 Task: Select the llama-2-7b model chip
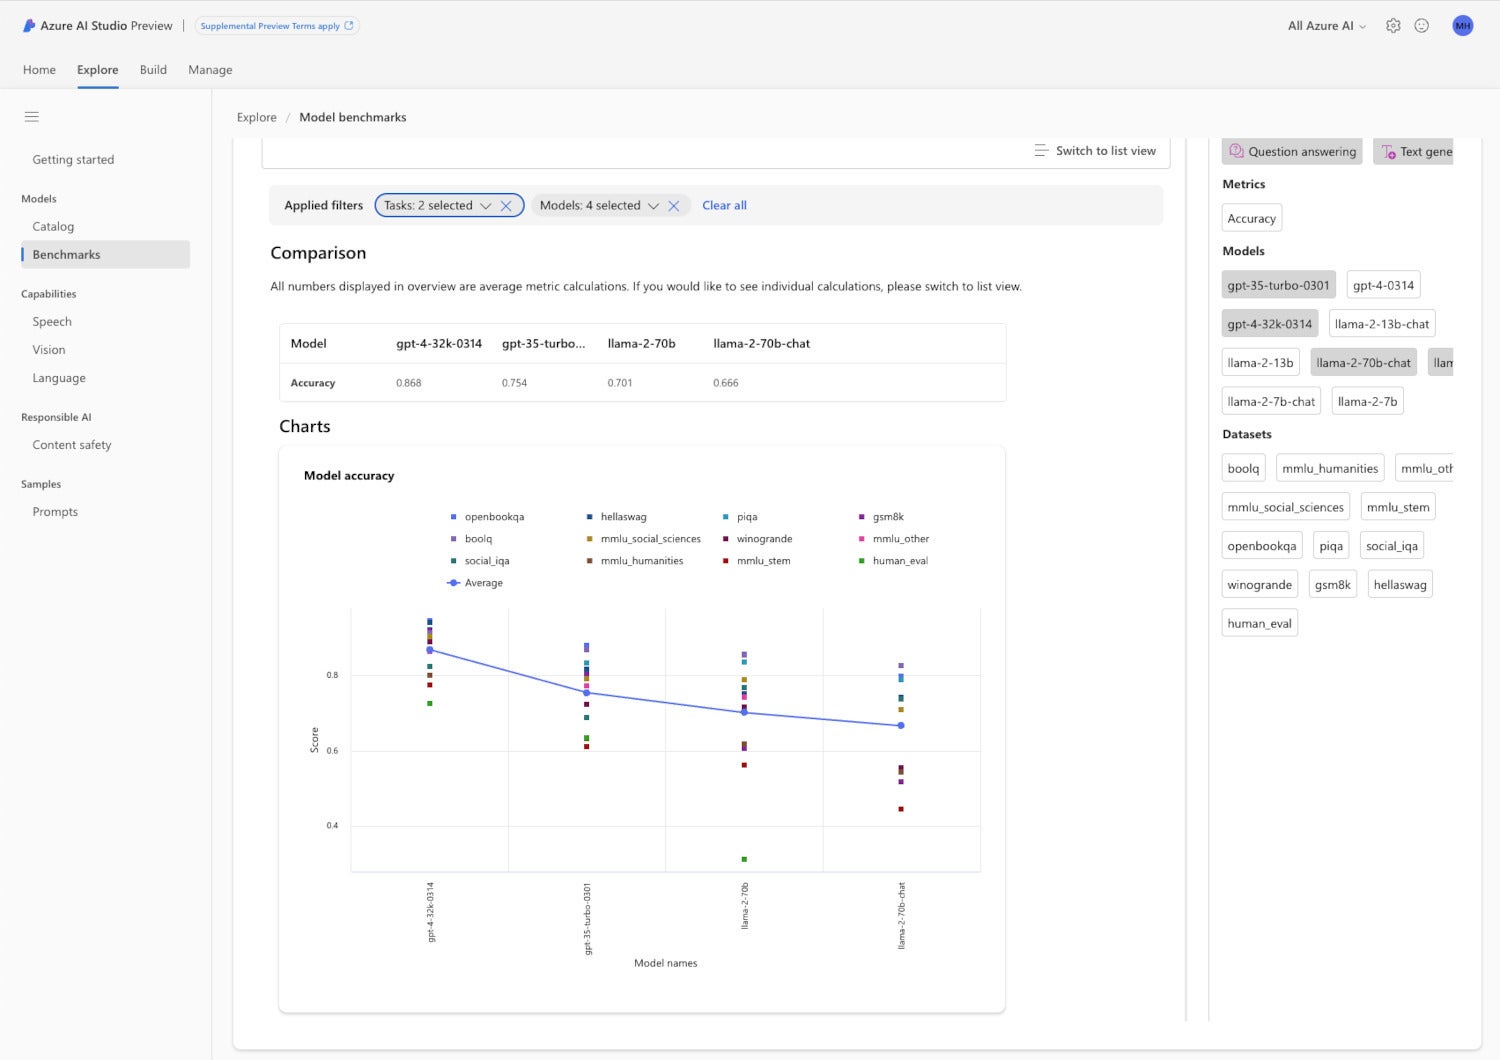point(1367,402)
